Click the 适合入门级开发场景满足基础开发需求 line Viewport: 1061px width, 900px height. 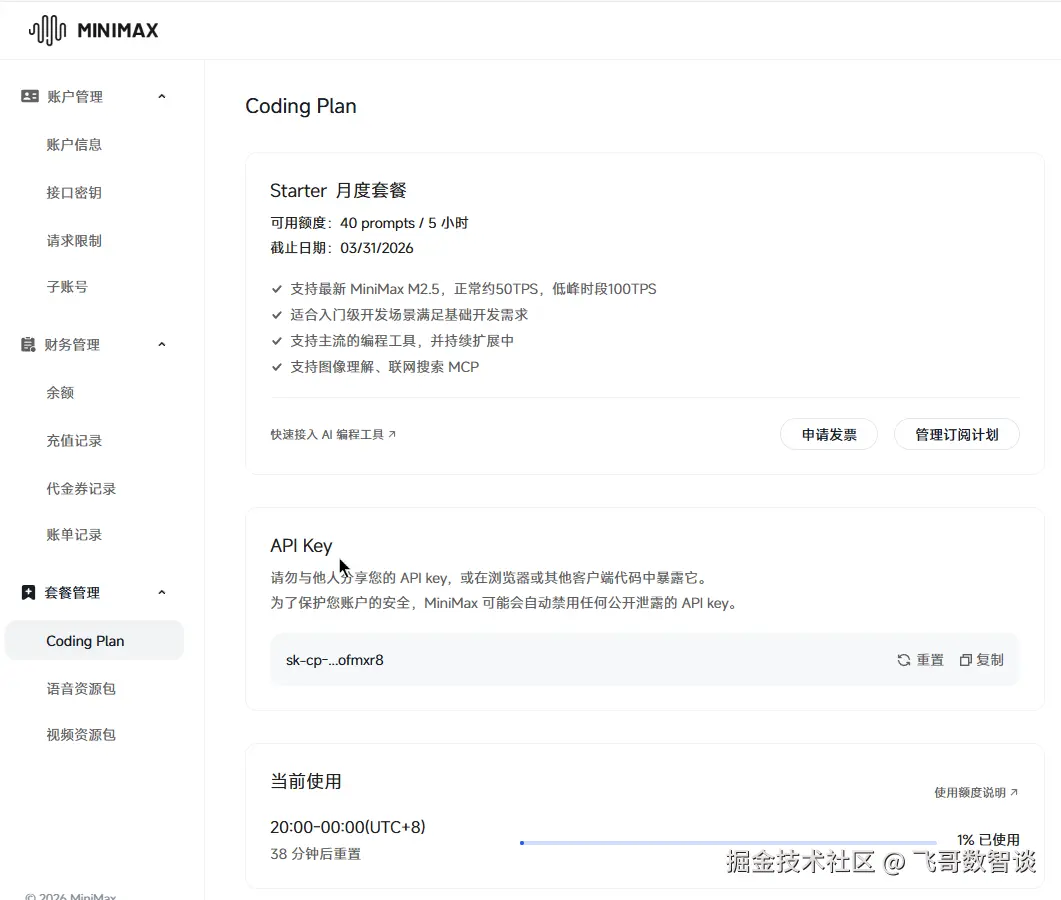(x=409, y=315)
